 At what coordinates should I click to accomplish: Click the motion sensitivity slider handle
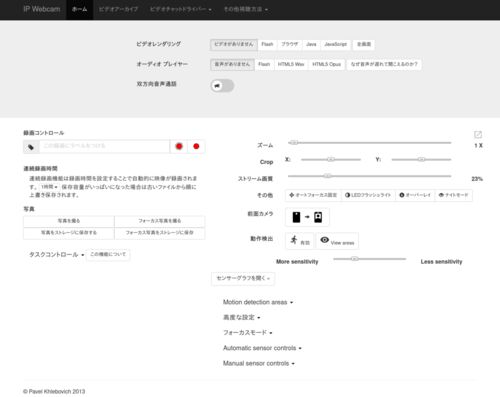(x=355, y=259)
